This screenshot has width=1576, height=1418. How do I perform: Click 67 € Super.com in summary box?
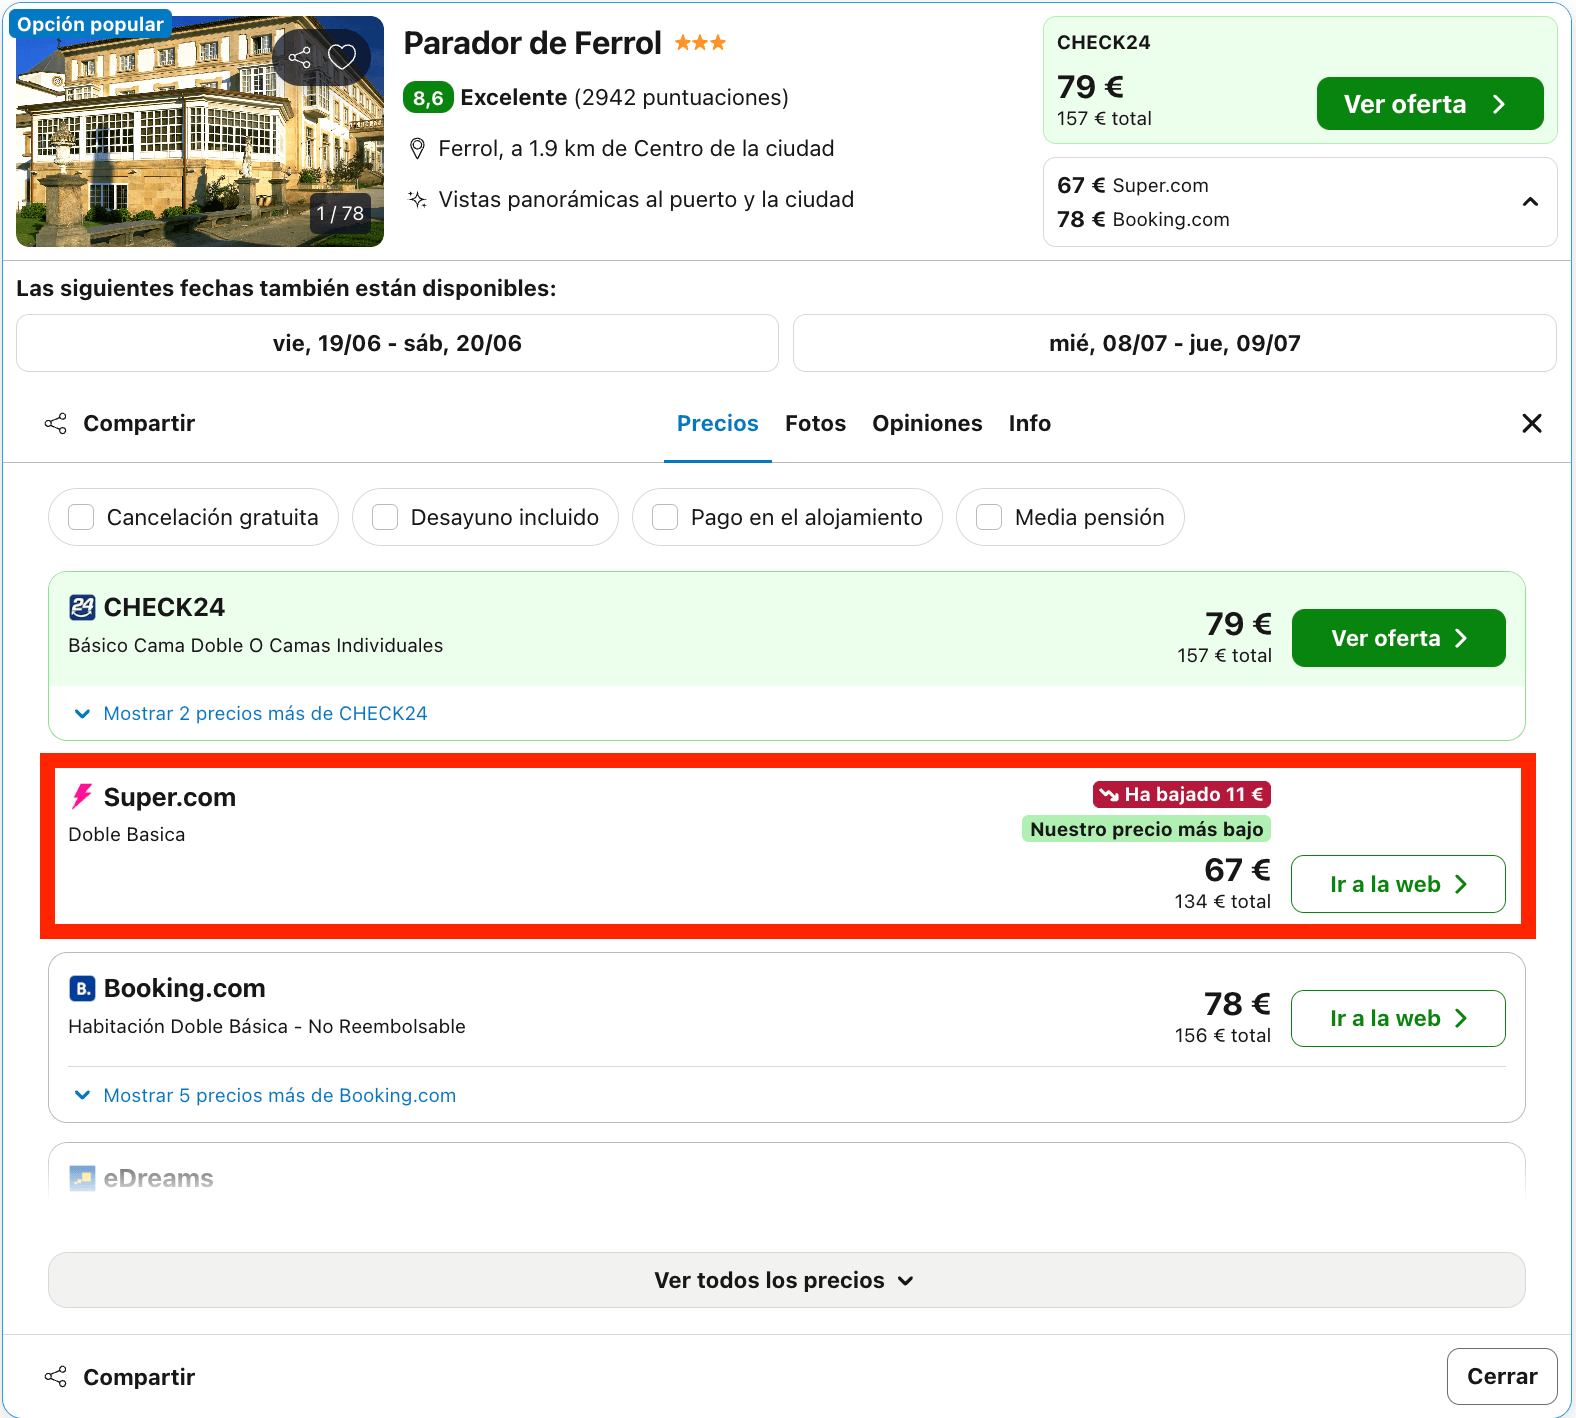(1133, 185)
